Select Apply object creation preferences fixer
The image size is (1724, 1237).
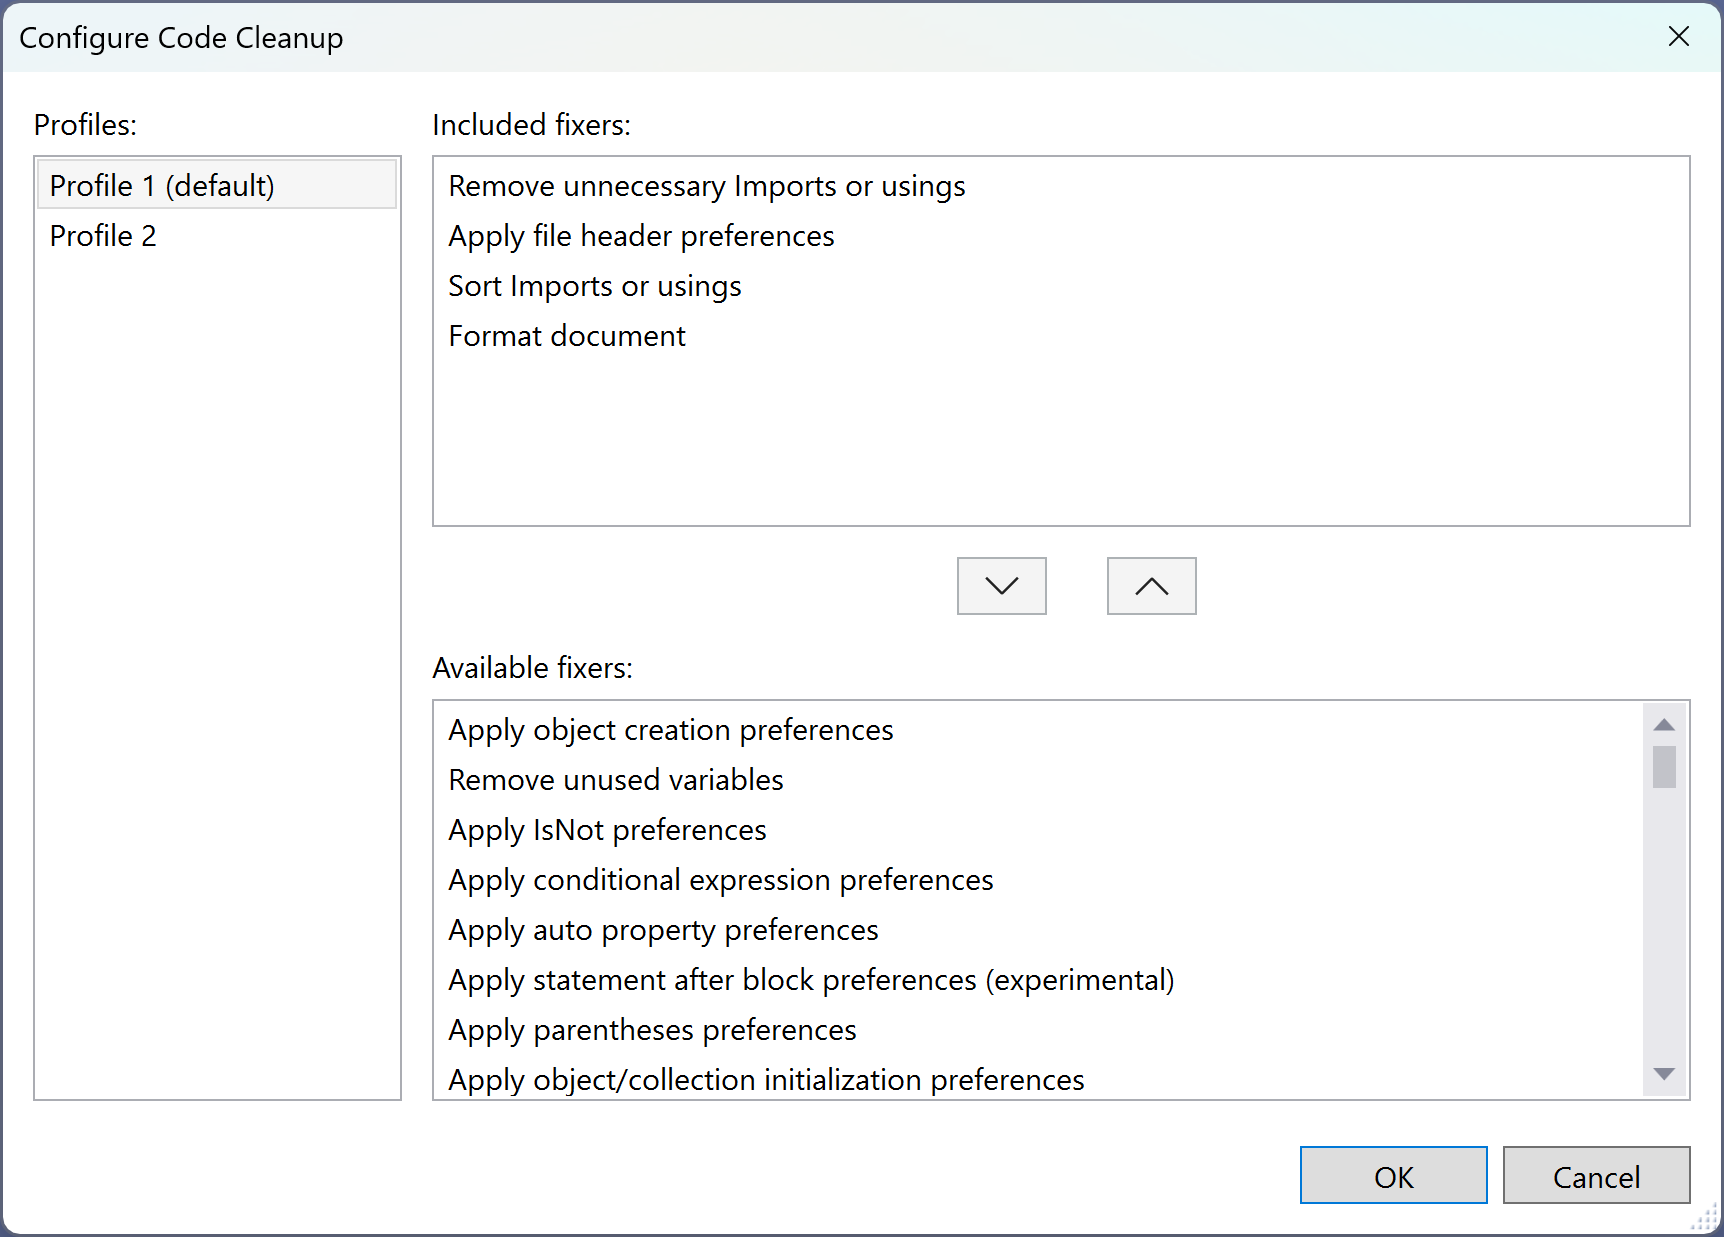point(671,730)
